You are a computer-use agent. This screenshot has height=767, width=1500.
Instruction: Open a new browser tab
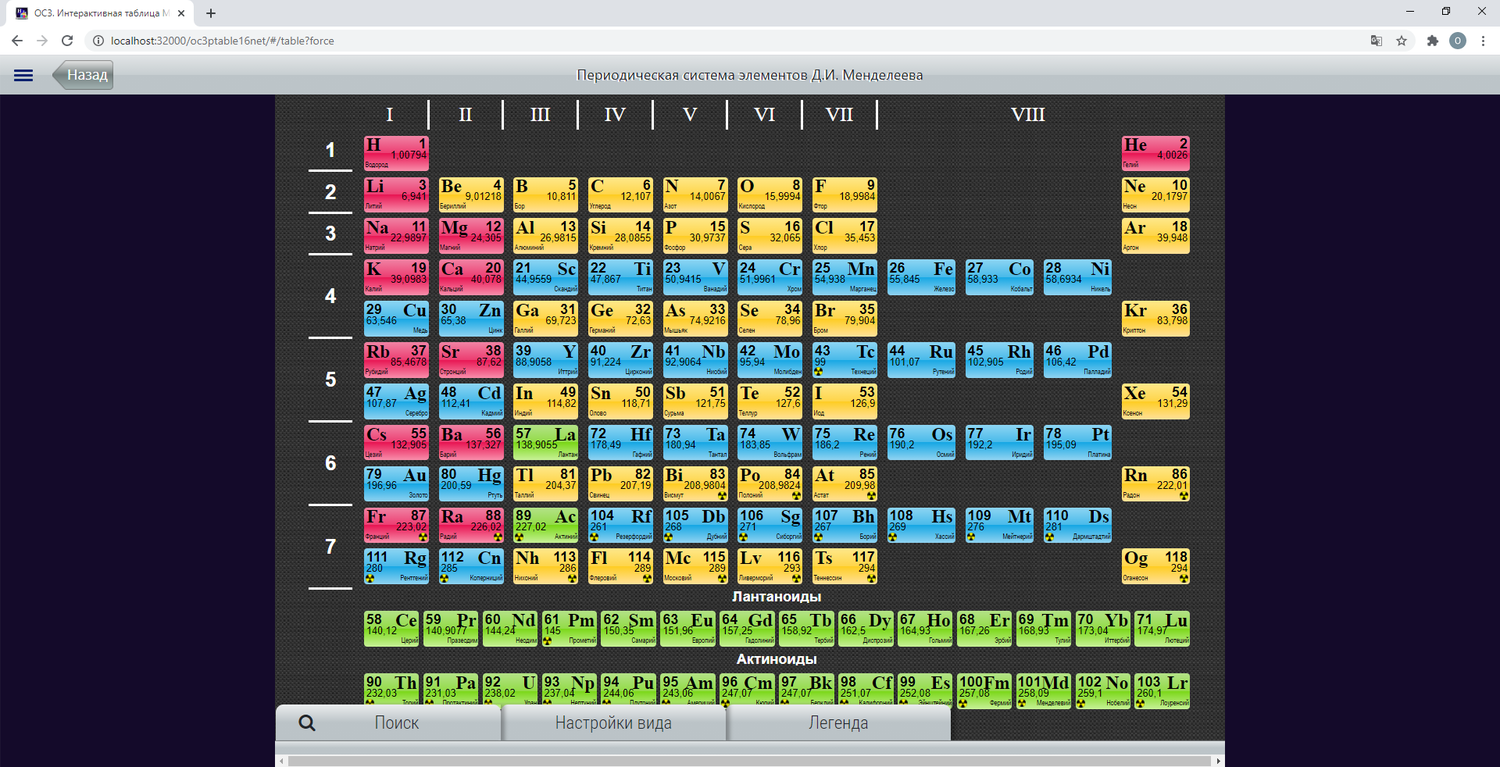coord(211,13)
